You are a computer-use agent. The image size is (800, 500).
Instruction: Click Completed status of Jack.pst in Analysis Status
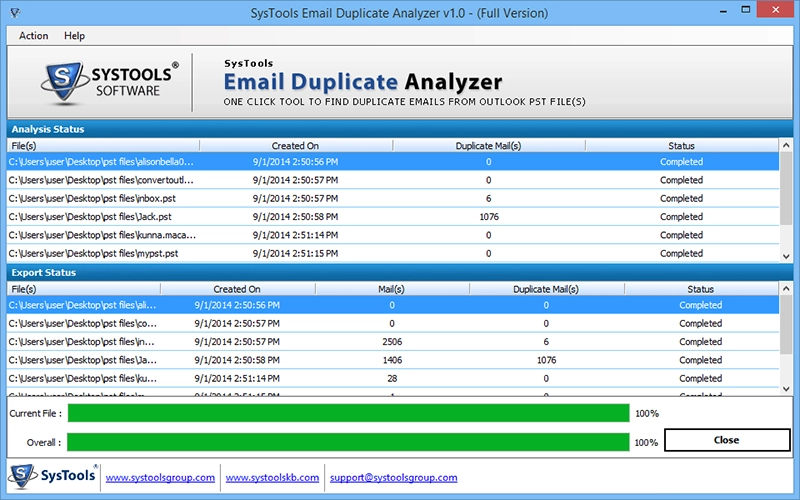(x=682, y=217)
